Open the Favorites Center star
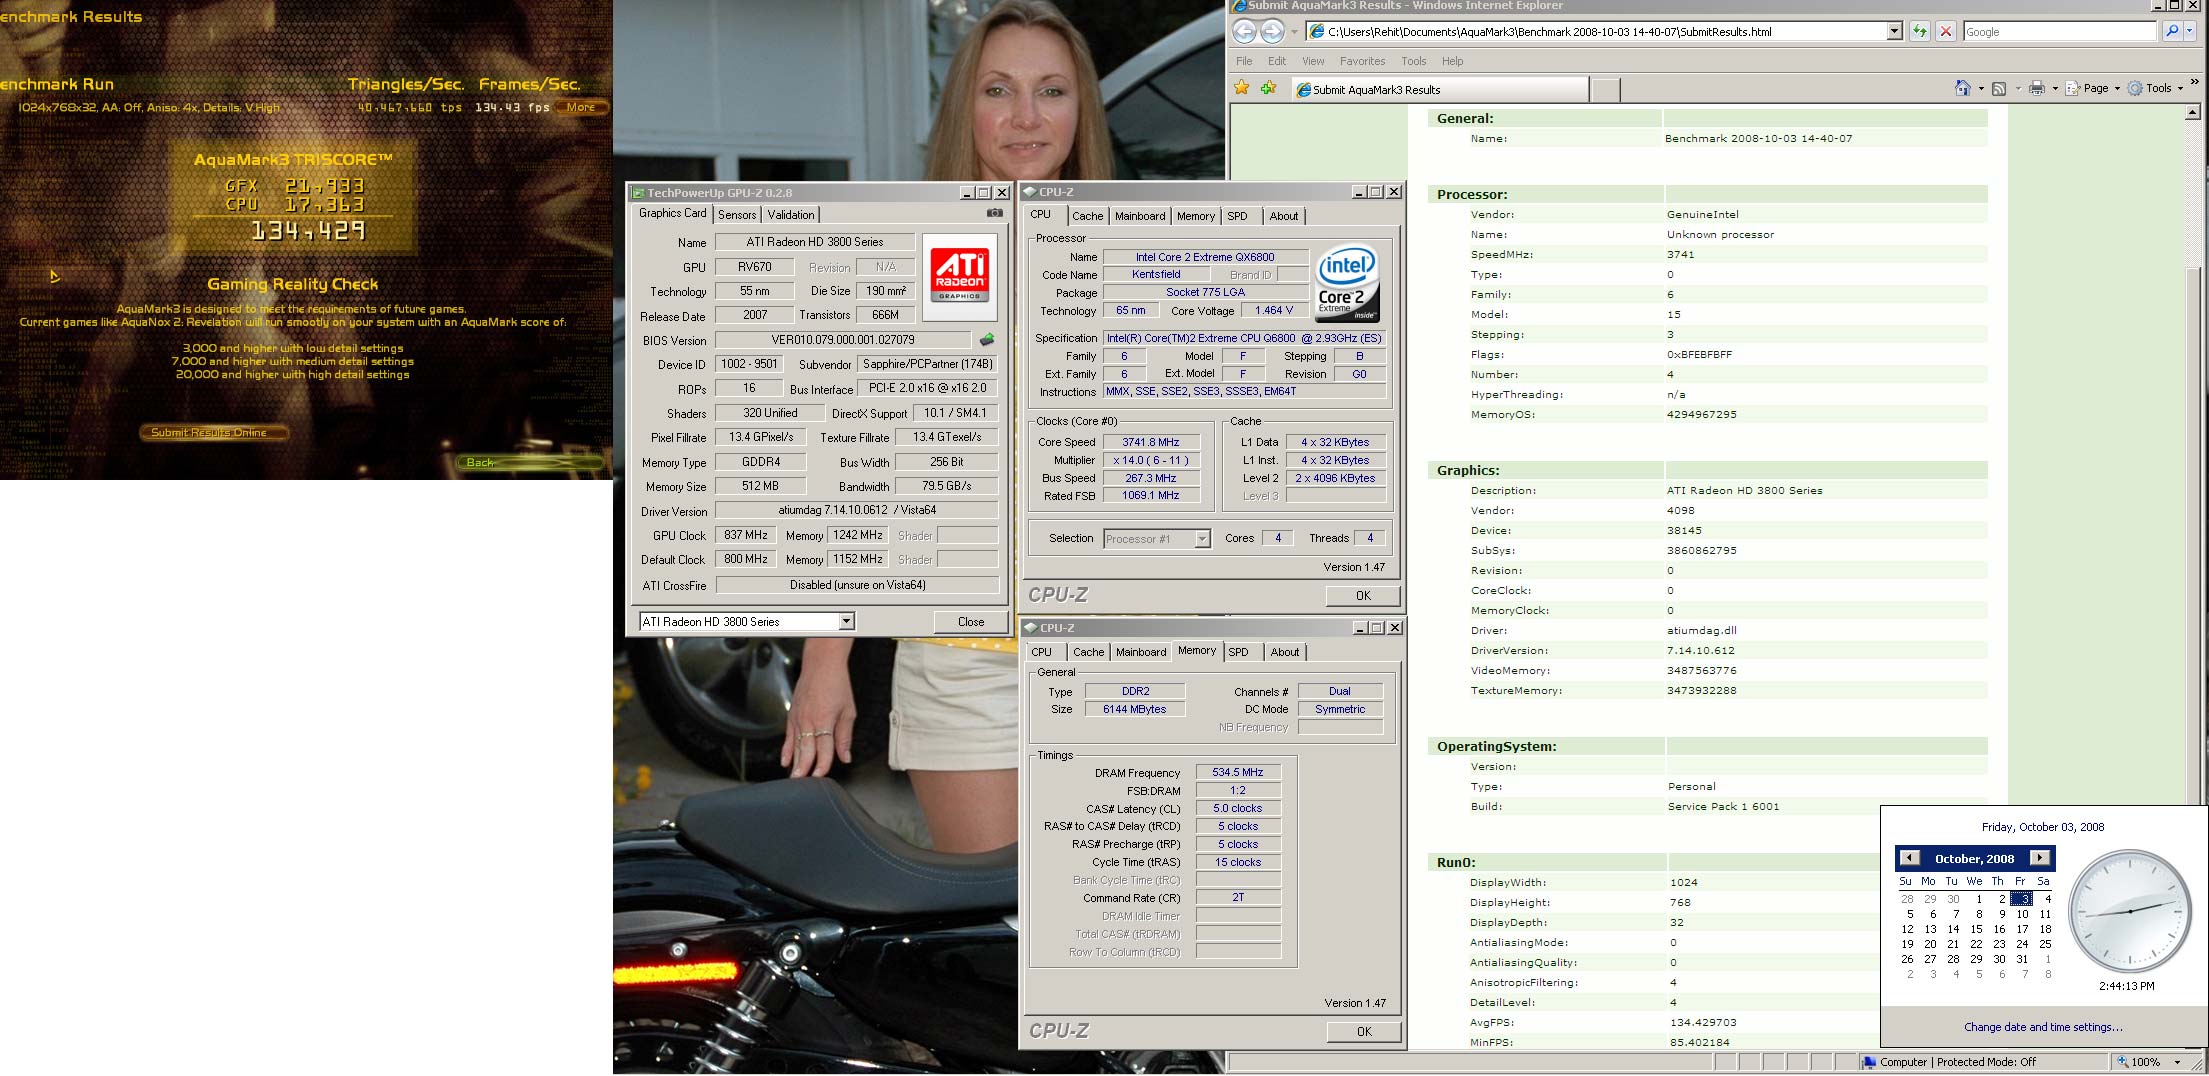The height and width of the screenshot is (1076, 2209). pos(1242,89)
